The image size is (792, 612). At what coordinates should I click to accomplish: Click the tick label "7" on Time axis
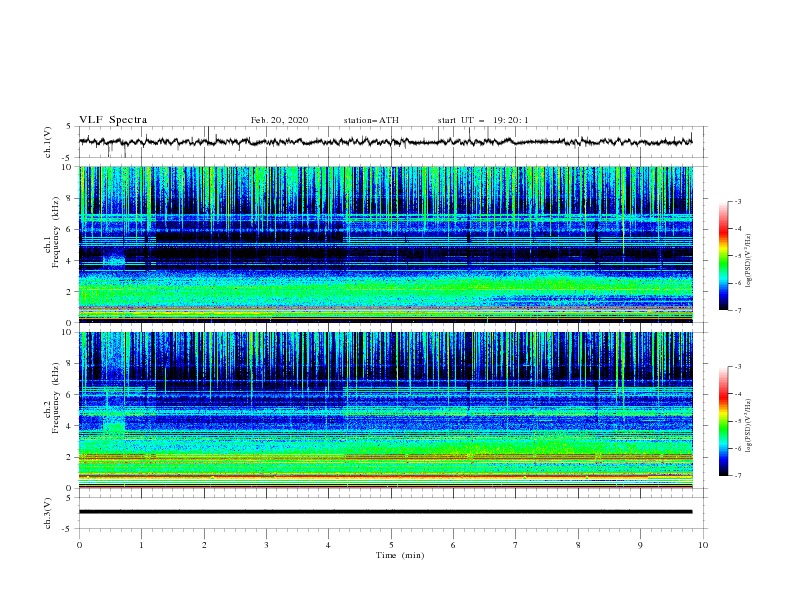pos(516,545)
